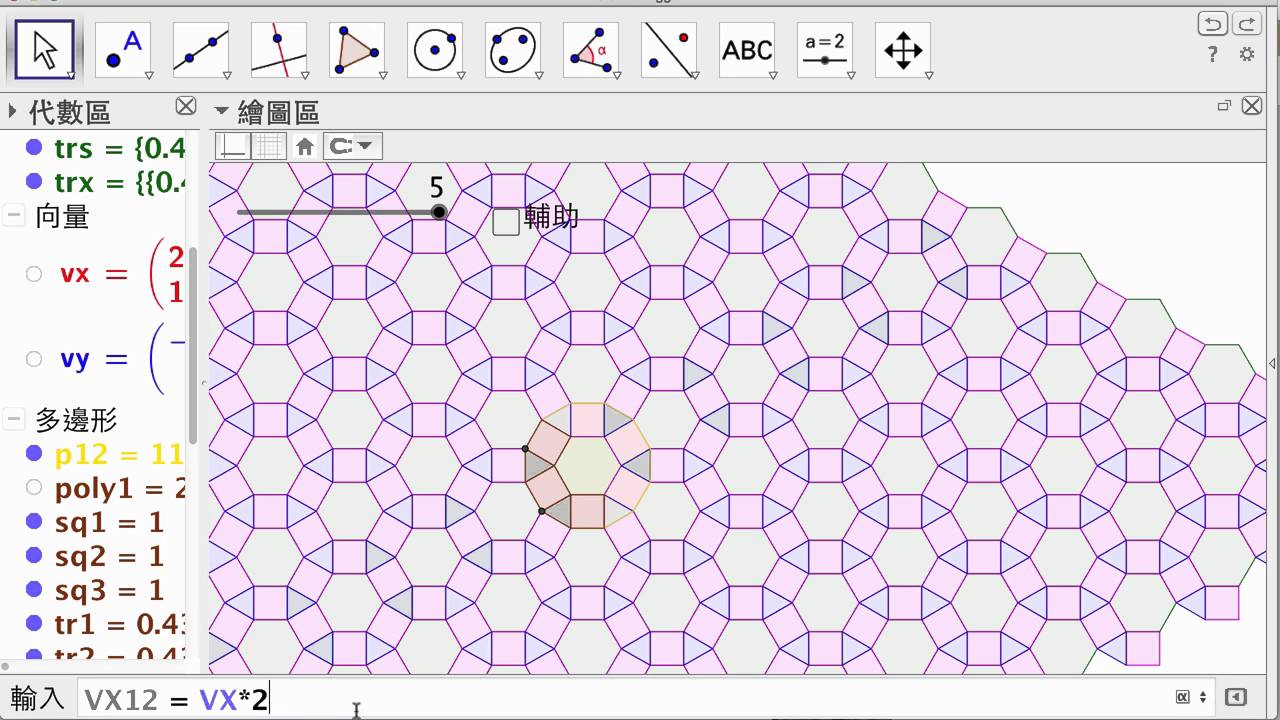Click the Undo arrow button

tap(1213, 24)
